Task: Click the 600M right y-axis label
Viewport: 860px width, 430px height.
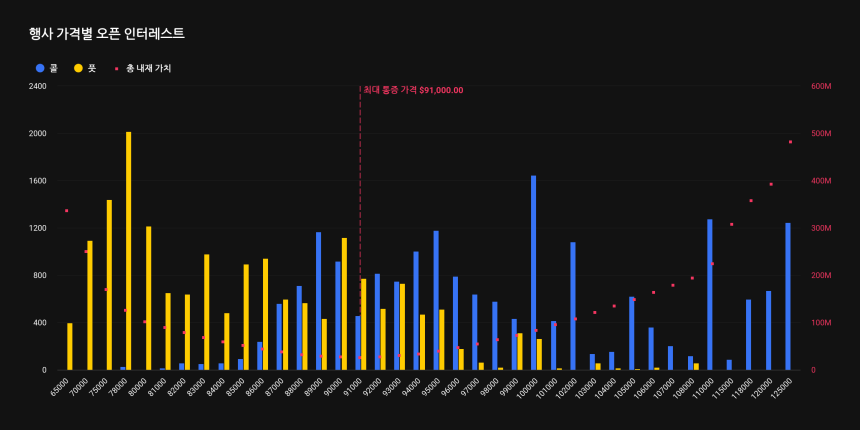Action: pyautogui.click(x=821, y=86)
